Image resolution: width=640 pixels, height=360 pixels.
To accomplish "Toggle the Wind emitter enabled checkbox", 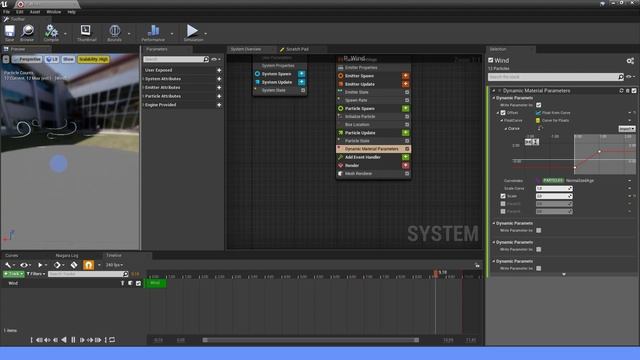I will (x=491, y=60).
